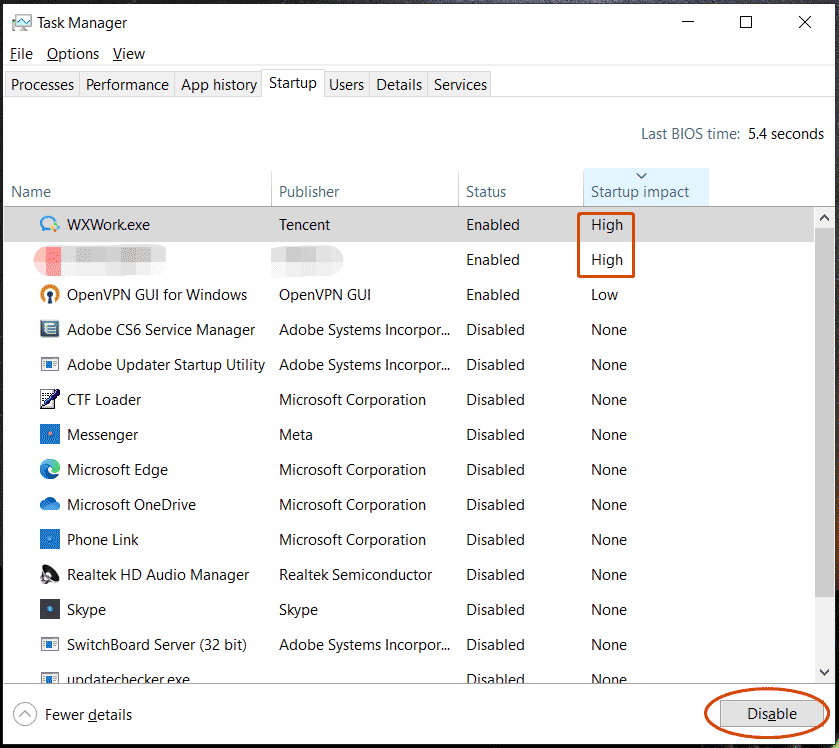
Task: Click Disabled status of CTF Loader row
Action: 495,400
